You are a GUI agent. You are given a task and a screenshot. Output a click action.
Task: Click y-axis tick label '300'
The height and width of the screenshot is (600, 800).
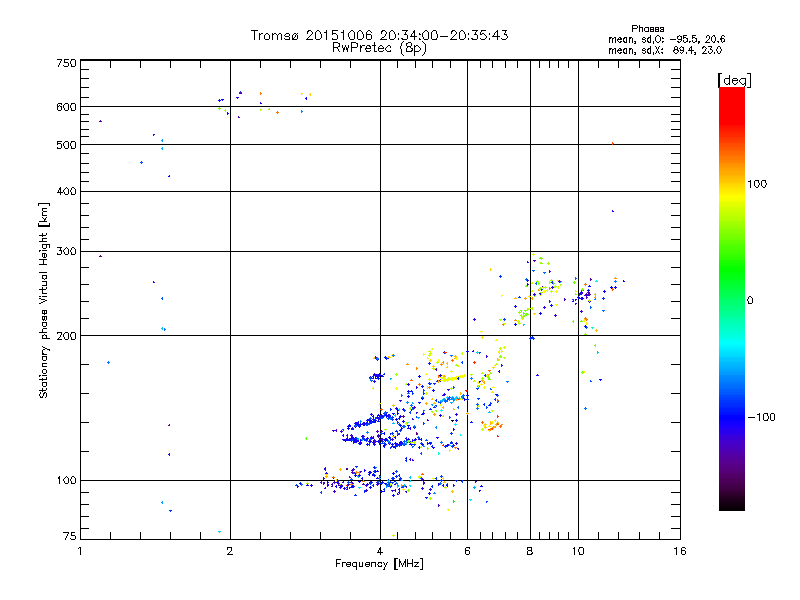[67, 252]
